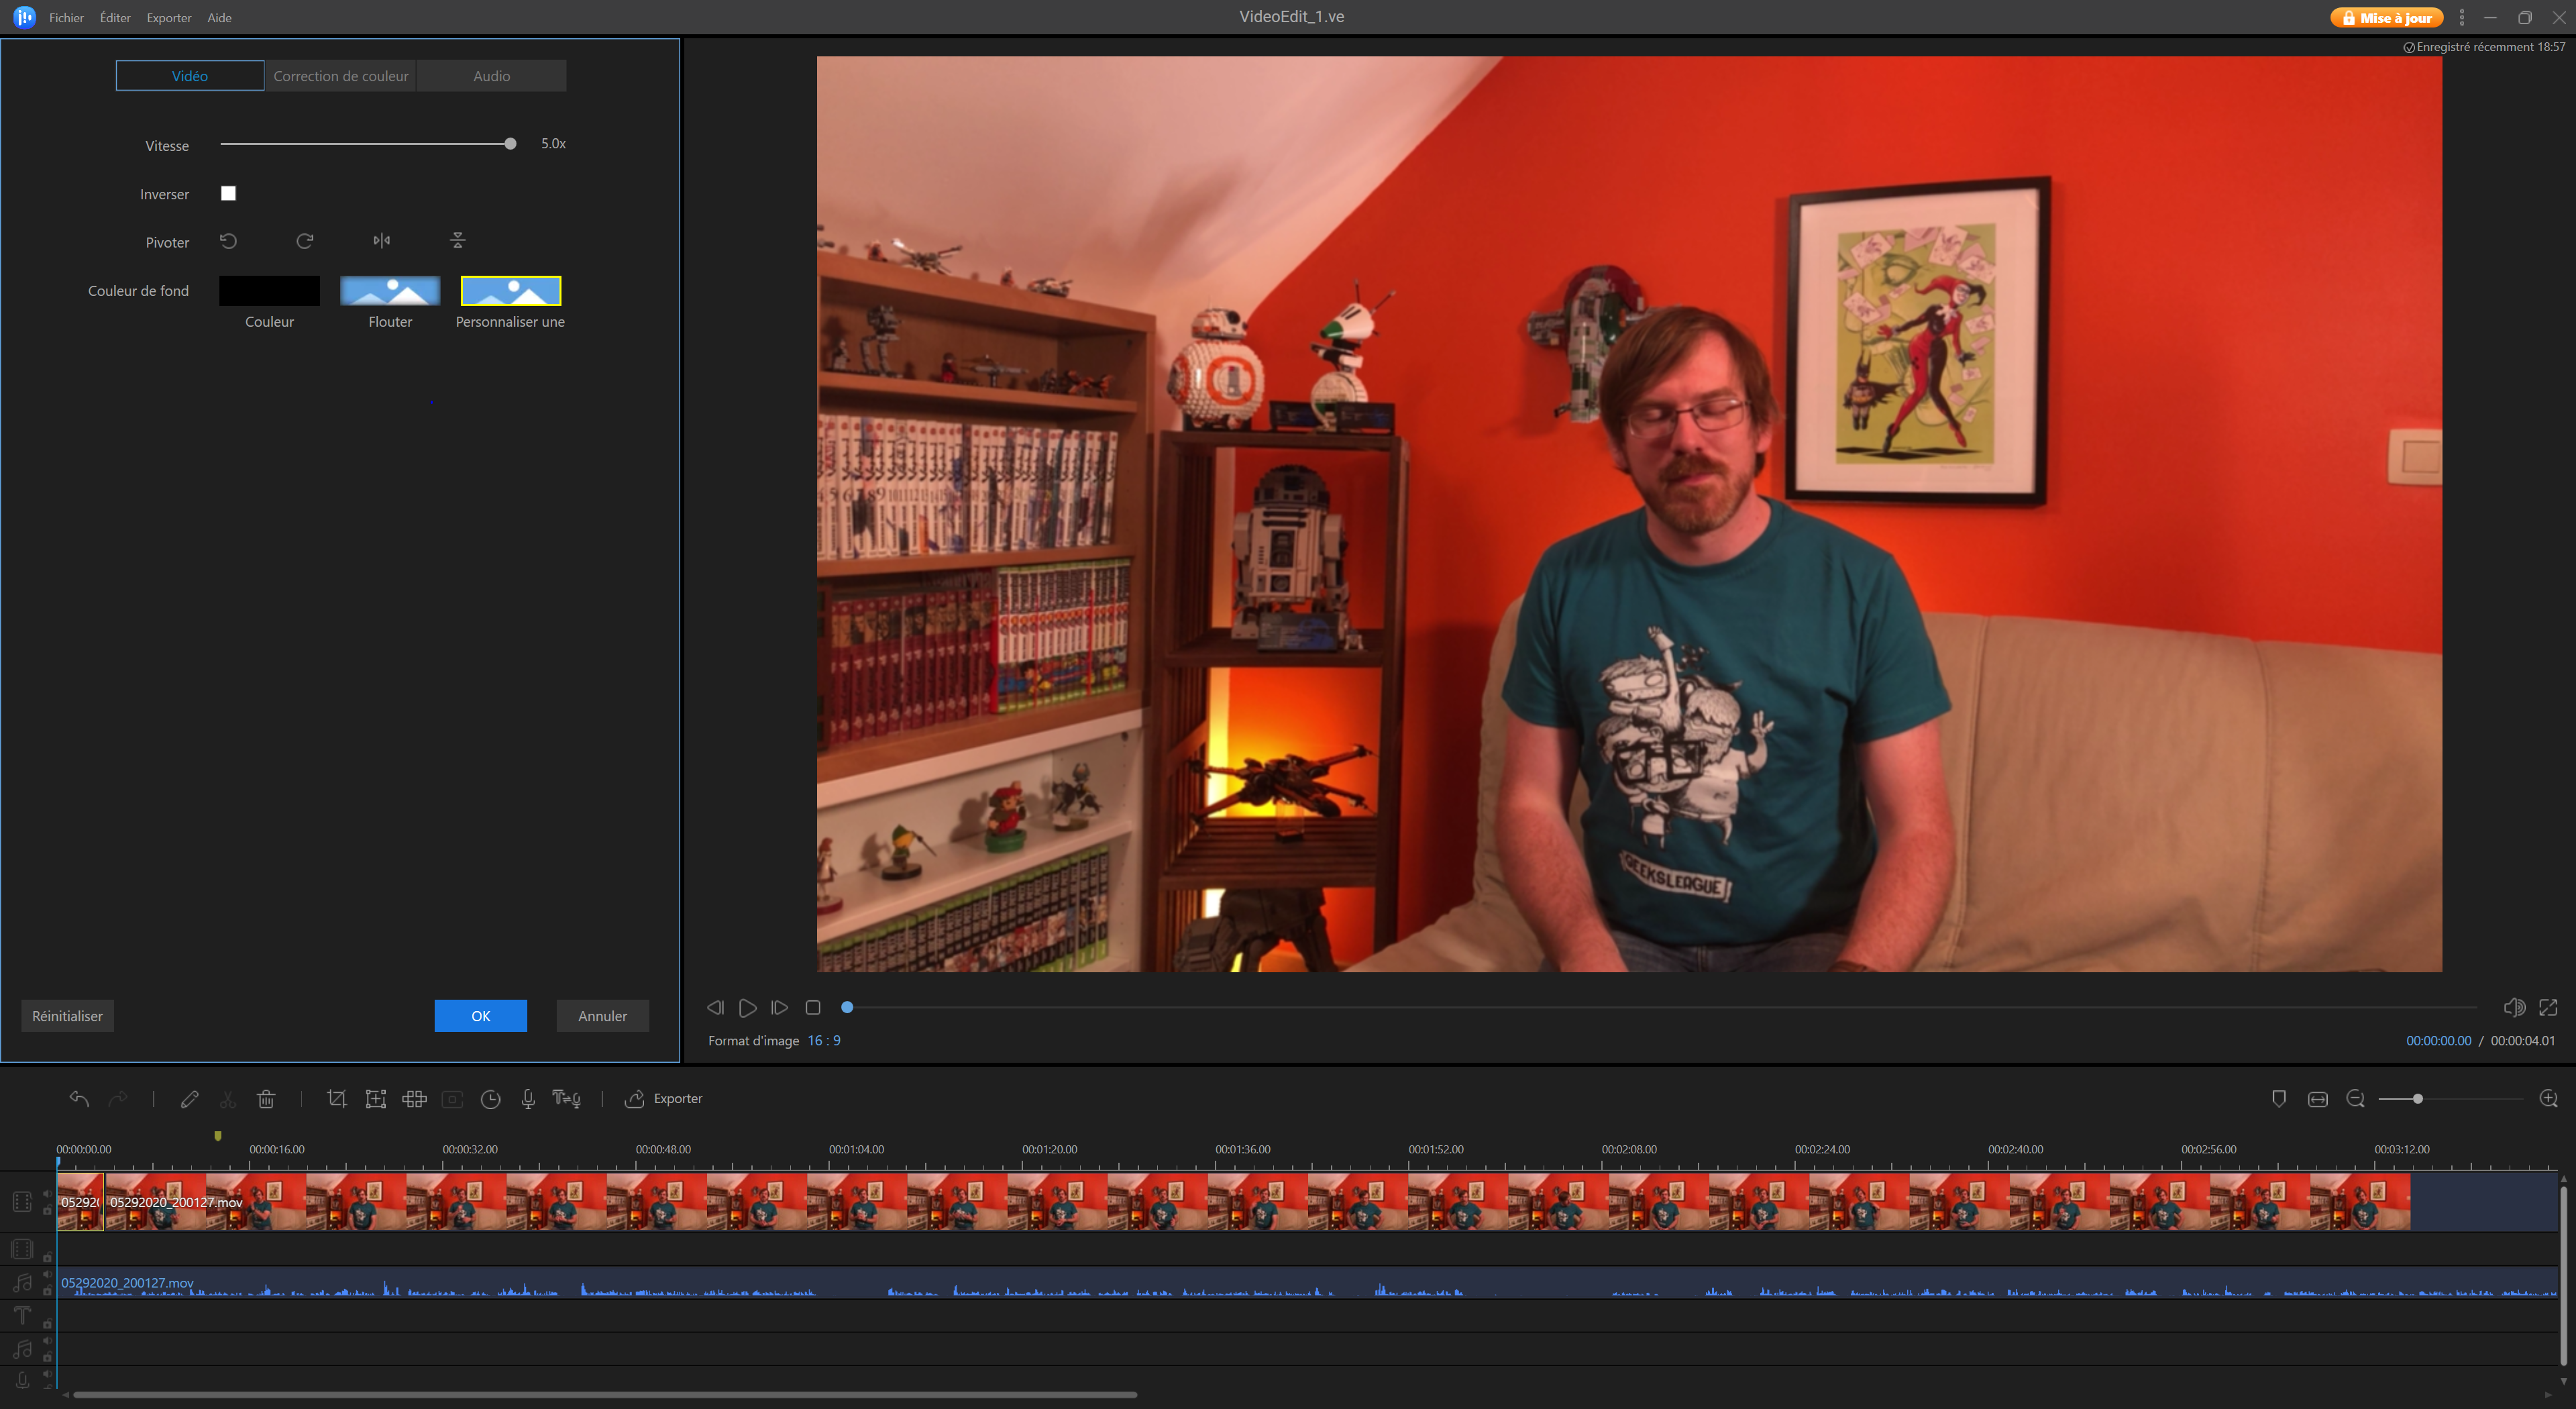Open the Fichier menu

(66, 17)
